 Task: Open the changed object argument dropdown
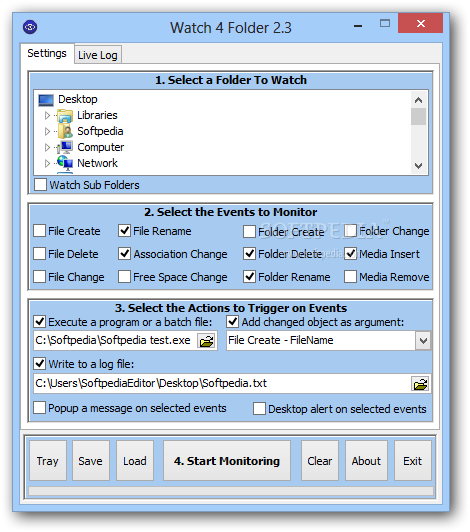click(x=423, y=341)
